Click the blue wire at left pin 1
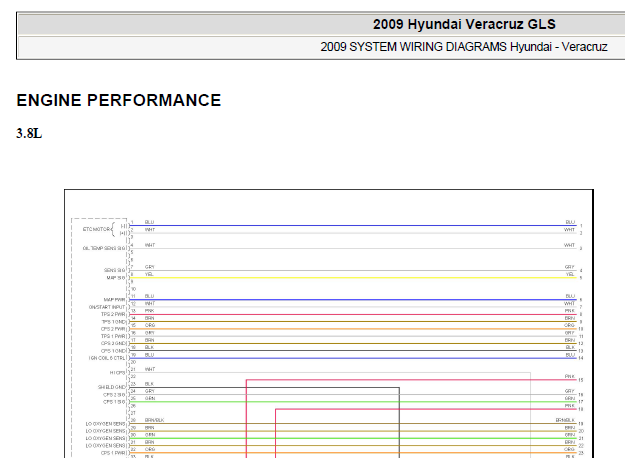Image resolution: width=625 pixels, height=458 pixels. 353,226
